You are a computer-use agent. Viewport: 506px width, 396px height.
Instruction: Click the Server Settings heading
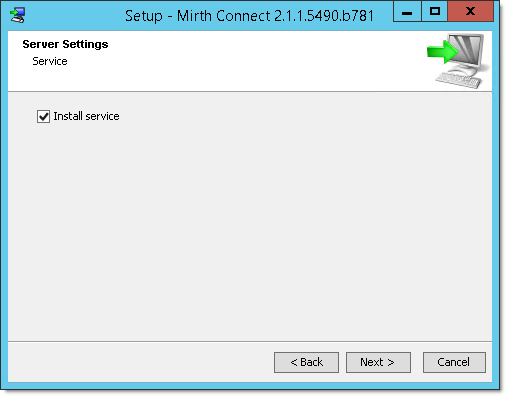[x=65, y=44]
